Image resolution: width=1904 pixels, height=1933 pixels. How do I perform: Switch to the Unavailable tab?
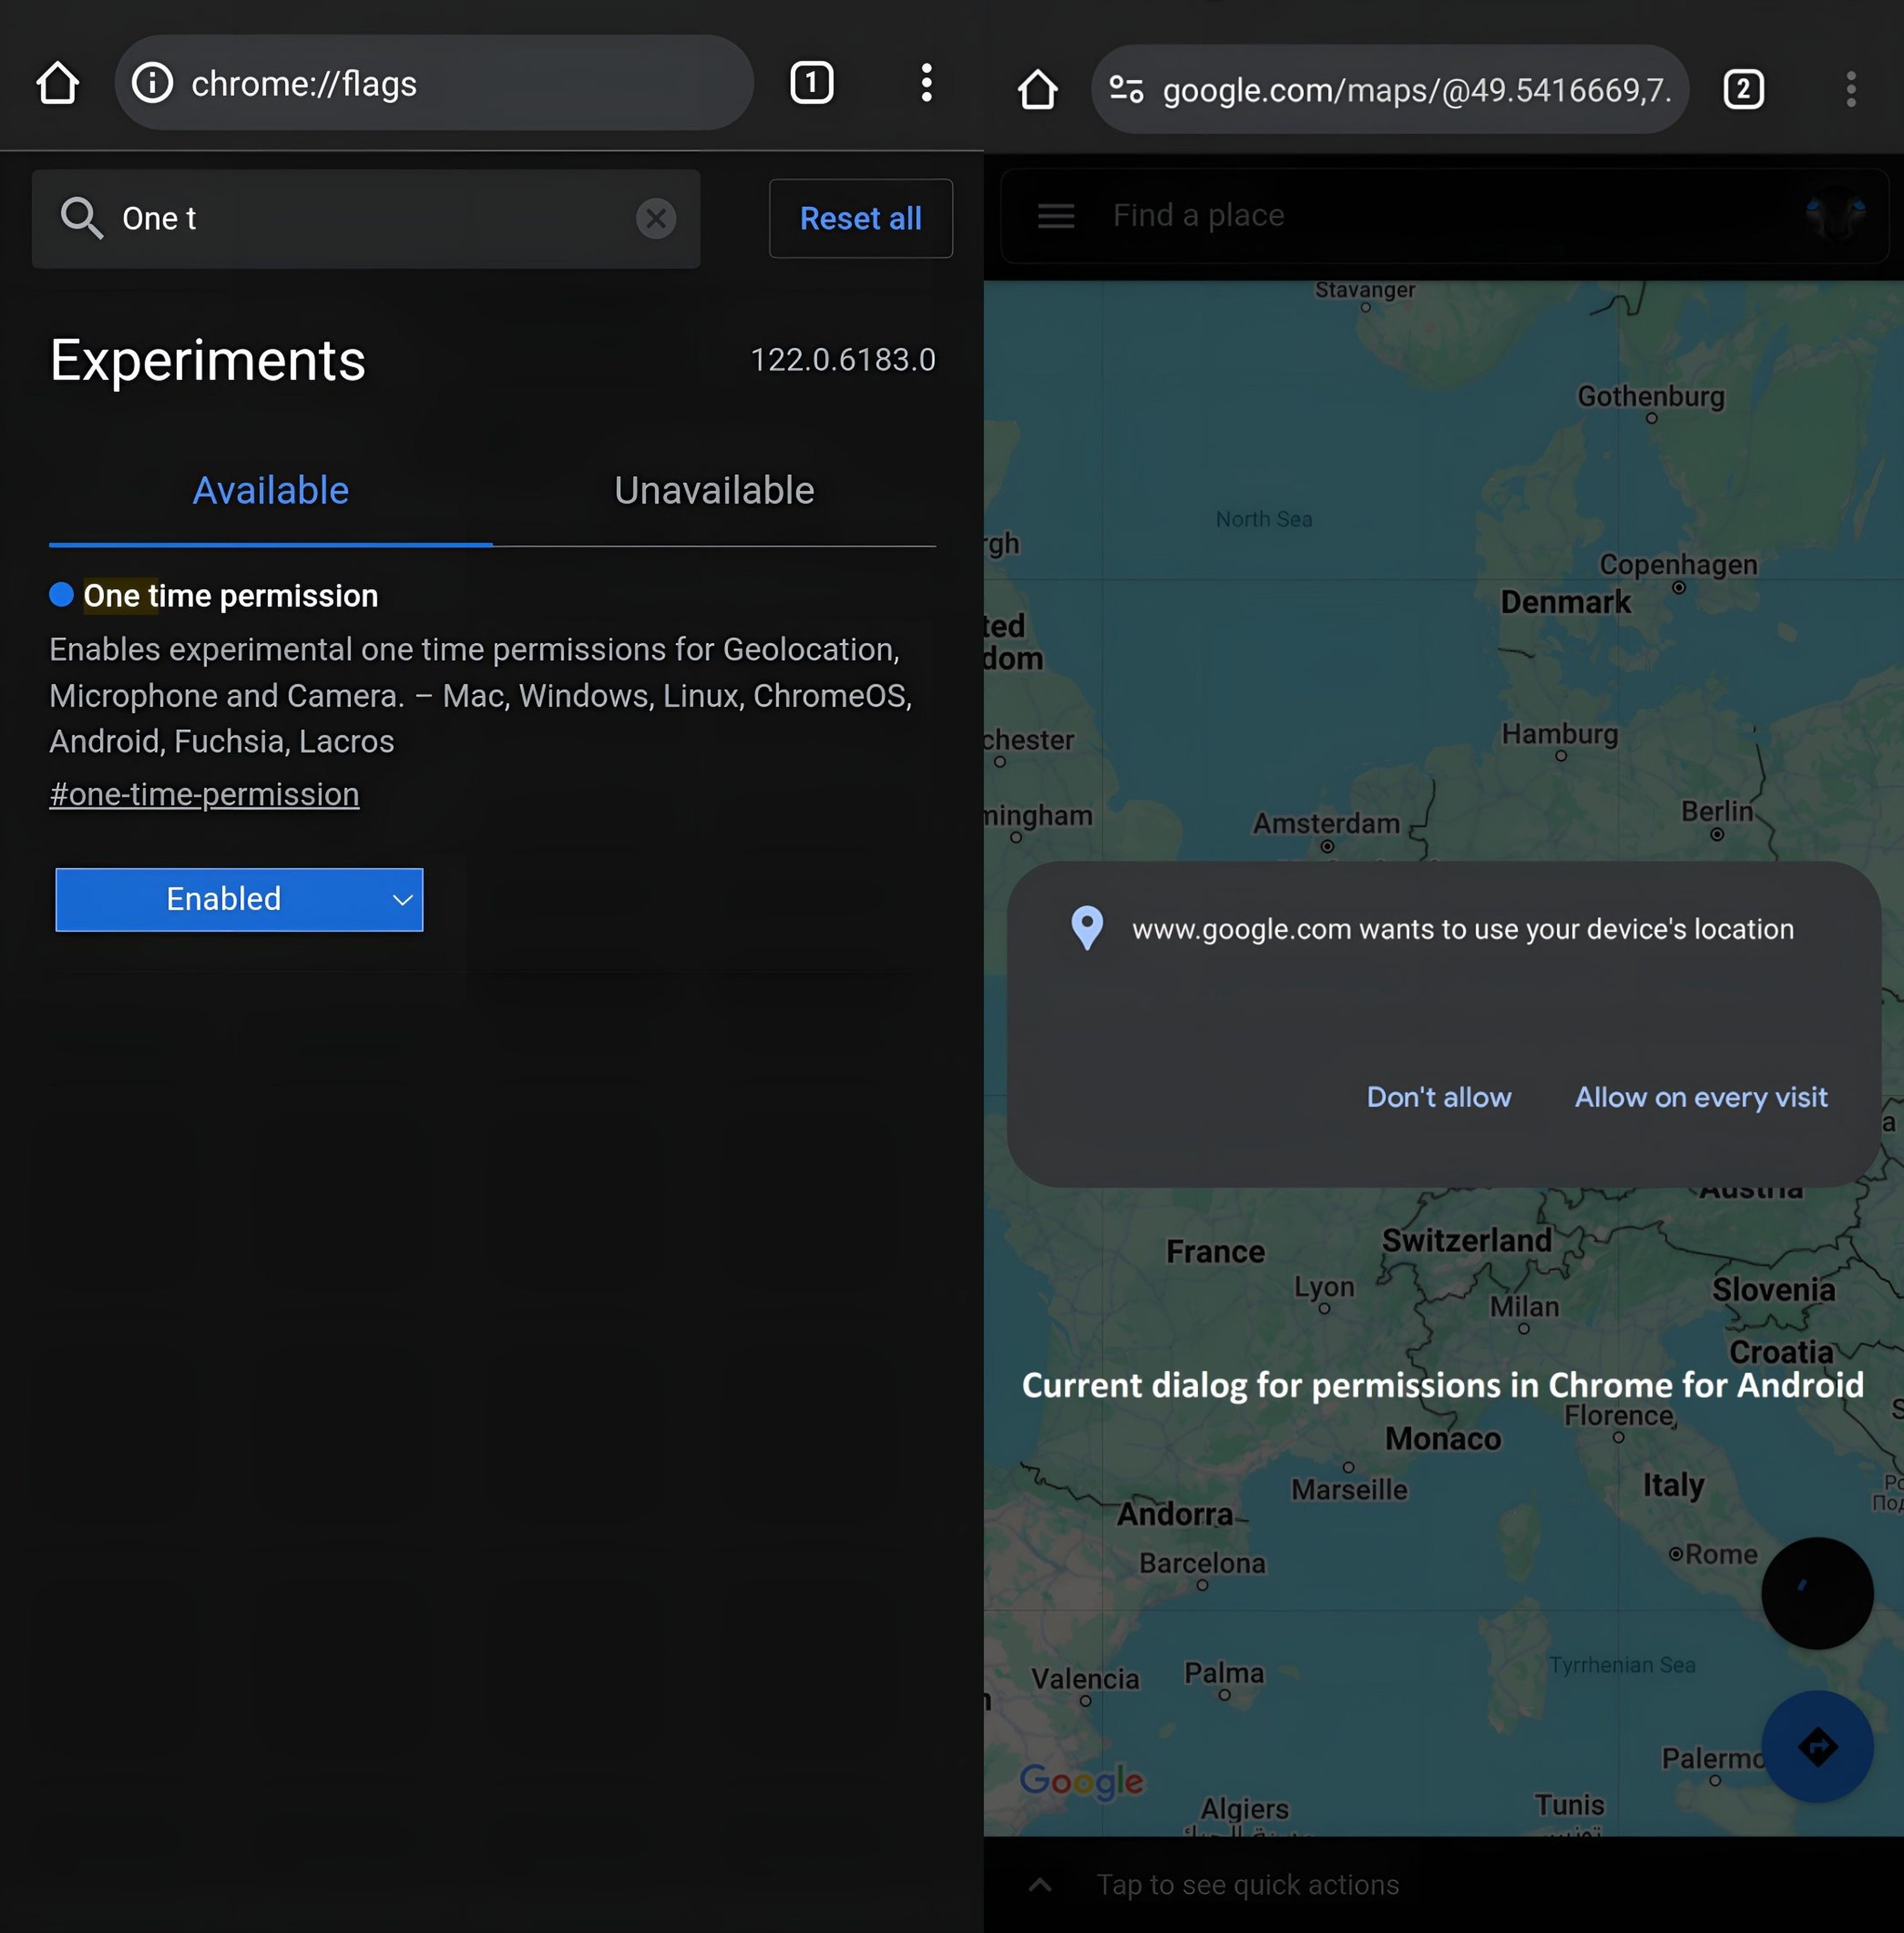(x=714, y=491)
